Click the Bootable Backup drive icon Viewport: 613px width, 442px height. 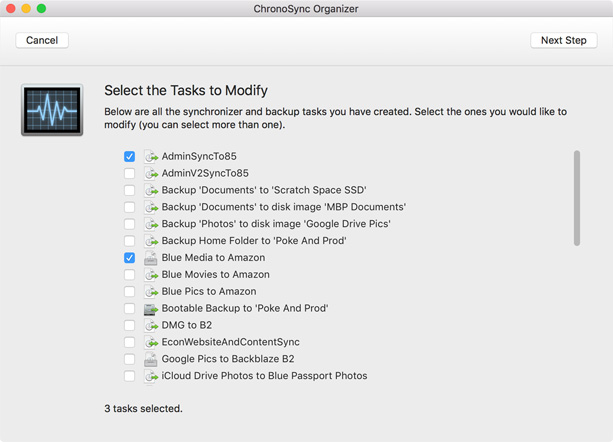pyautogui.click(x=151, y=309)
